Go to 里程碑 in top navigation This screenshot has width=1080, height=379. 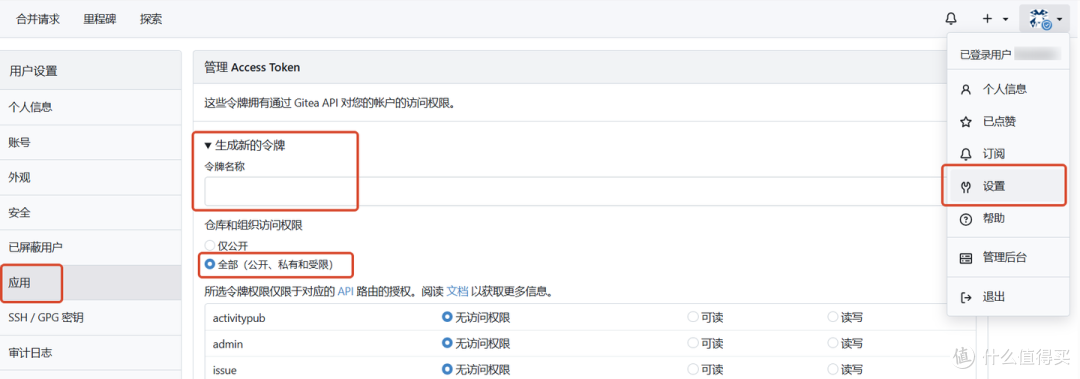click(x=100, y=19)
